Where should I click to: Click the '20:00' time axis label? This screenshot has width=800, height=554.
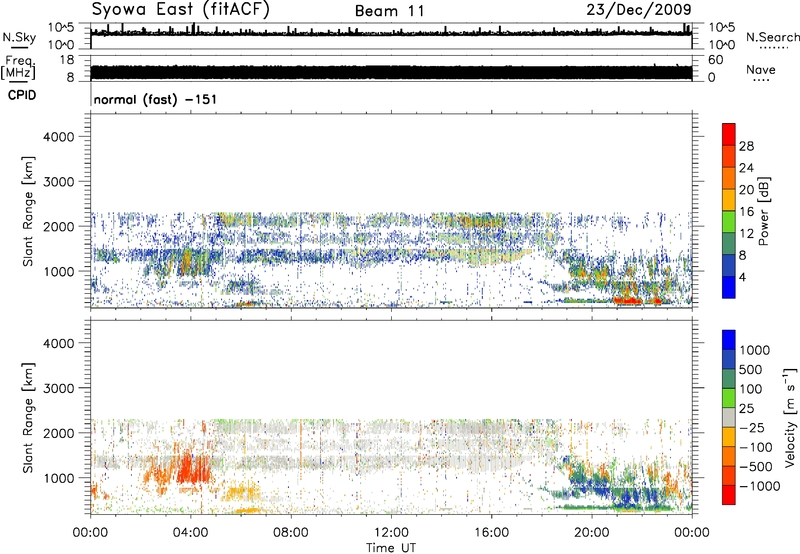592,533
